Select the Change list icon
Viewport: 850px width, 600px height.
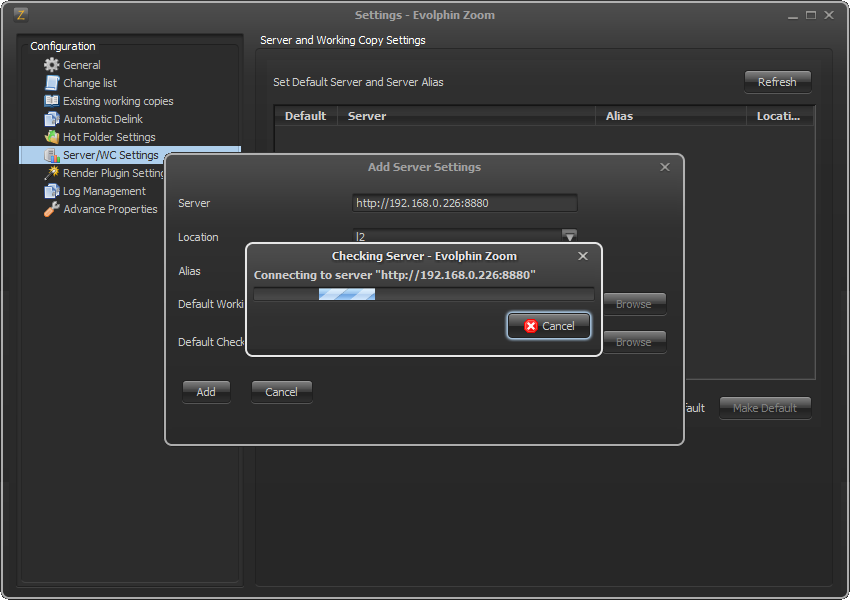(51, 83)
